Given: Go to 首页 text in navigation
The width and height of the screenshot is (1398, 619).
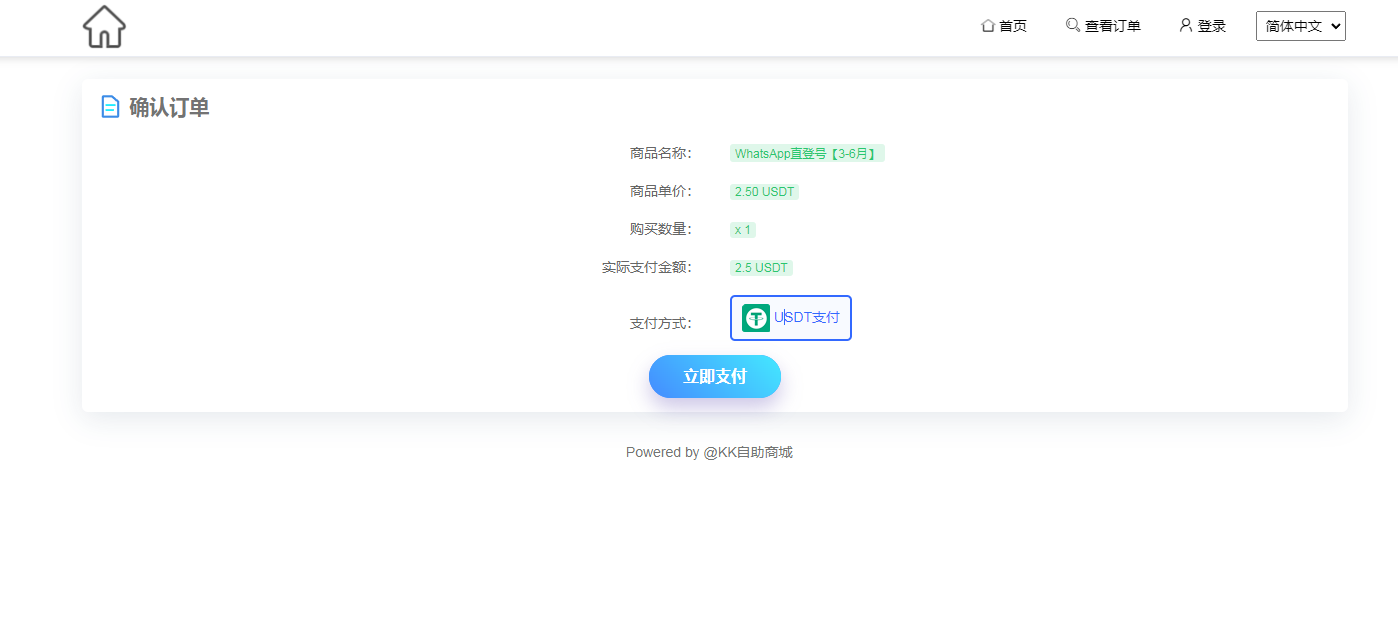Looking at the screenshot, I should [x=1013, y=26].
